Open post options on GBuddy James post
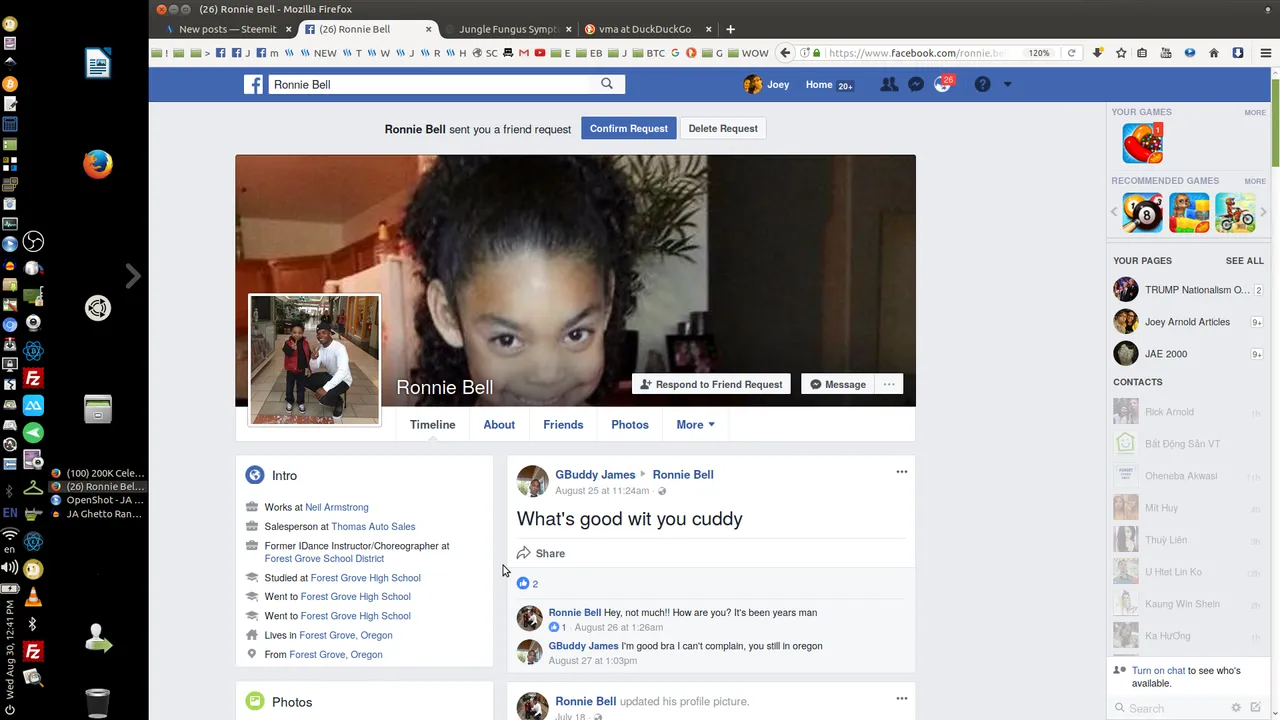Screen dimensions: 1280x720 pyautogui.click(x=901, y=472)
